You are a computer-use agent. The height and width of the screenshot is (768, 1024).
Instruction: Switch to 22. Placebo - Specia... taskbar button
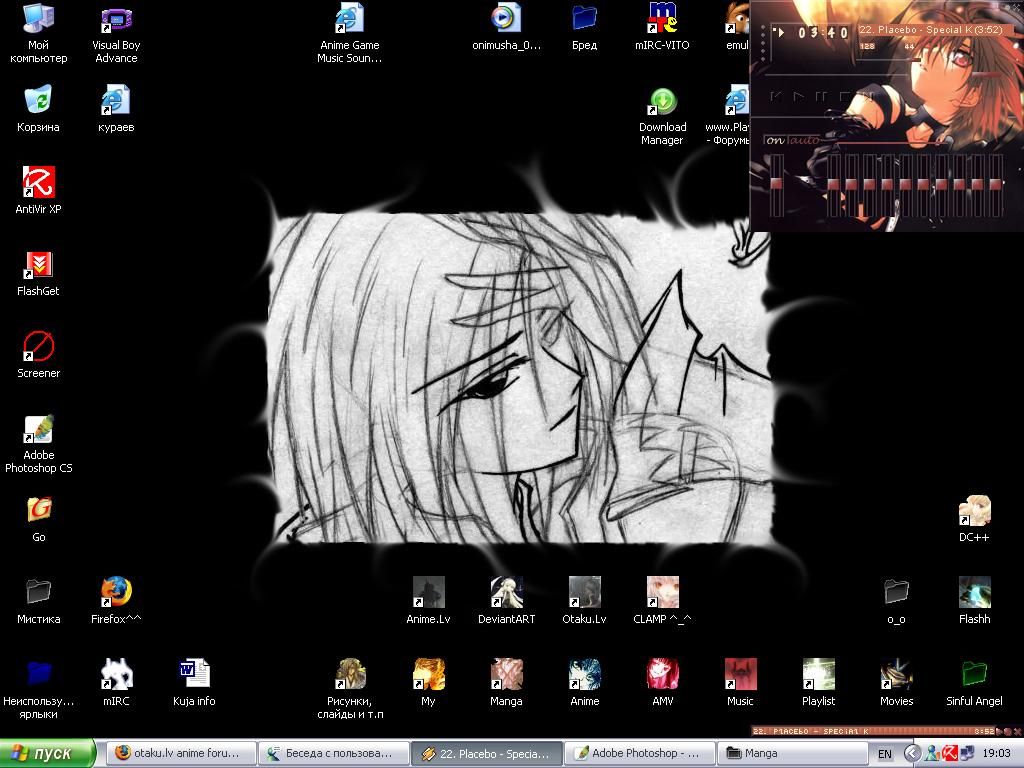tap(485, 753)
